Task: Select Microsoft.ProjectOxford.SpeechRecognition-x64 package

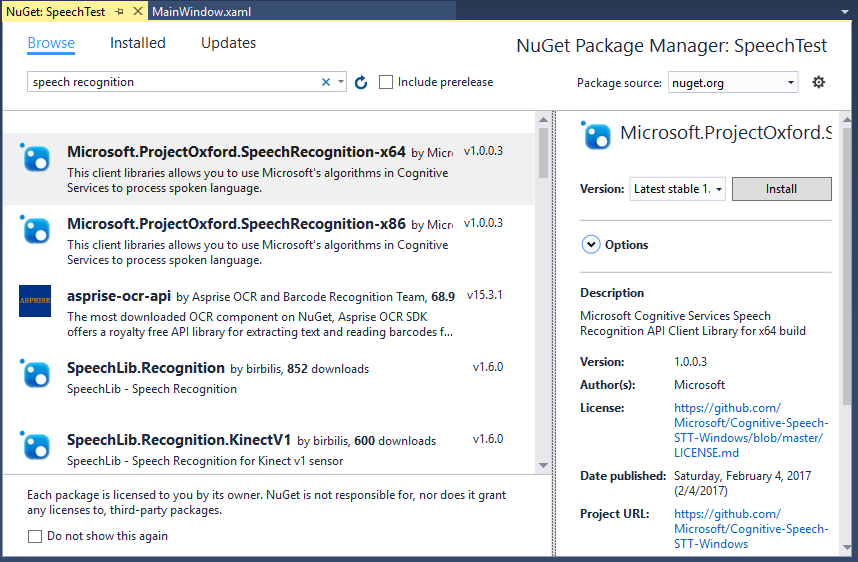Action: coord(269,169)
